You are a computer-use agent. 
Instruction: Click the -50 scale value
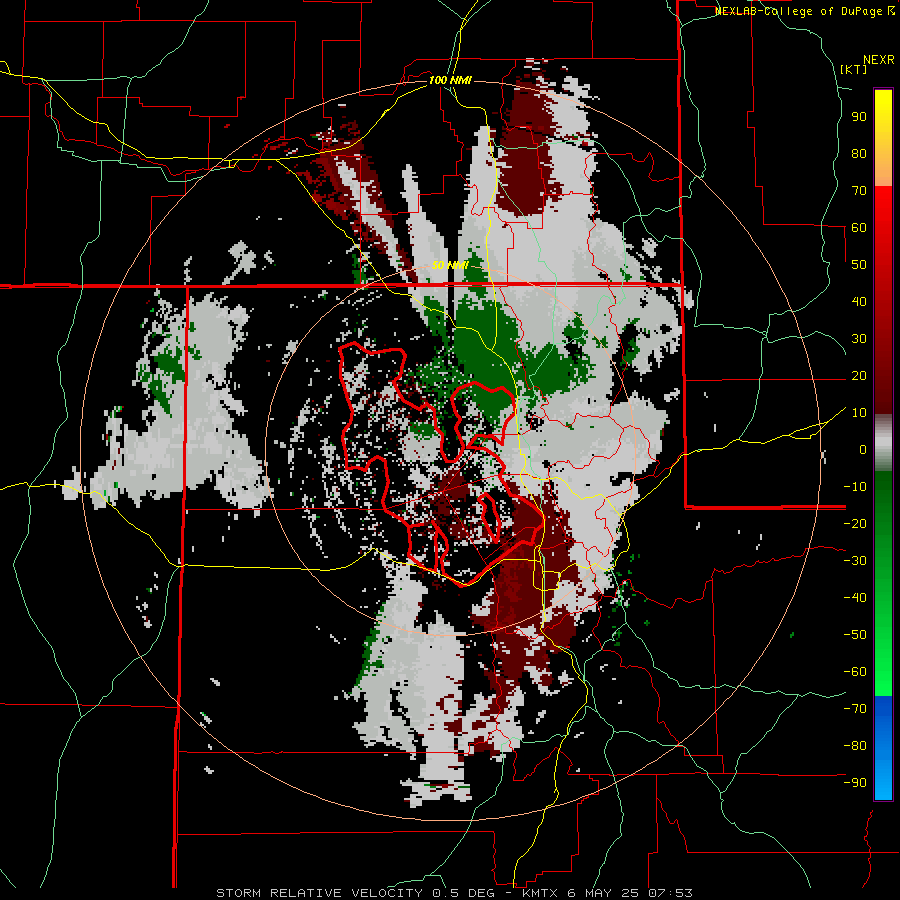tap(855, 635)
